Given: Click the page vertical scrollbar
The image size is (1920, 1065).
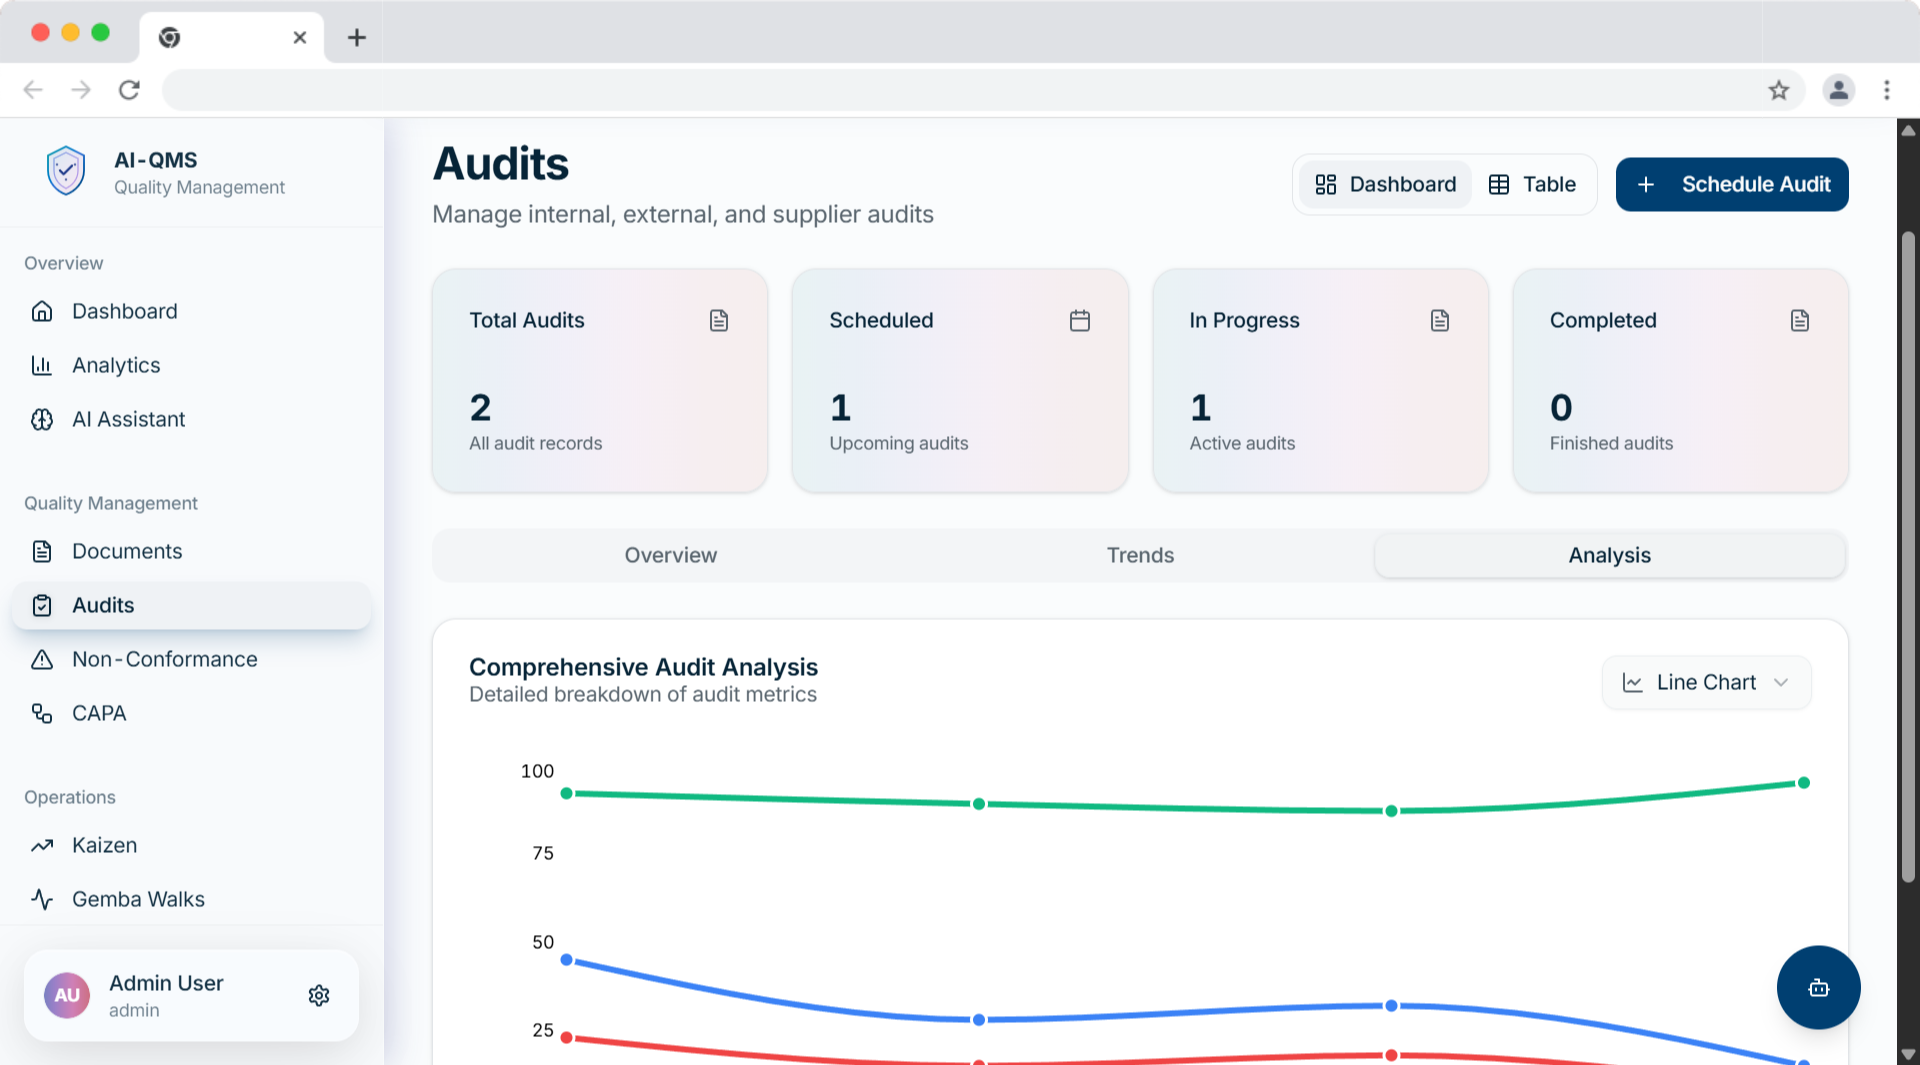Looking at the screenshot, I should pos(1908,556).
